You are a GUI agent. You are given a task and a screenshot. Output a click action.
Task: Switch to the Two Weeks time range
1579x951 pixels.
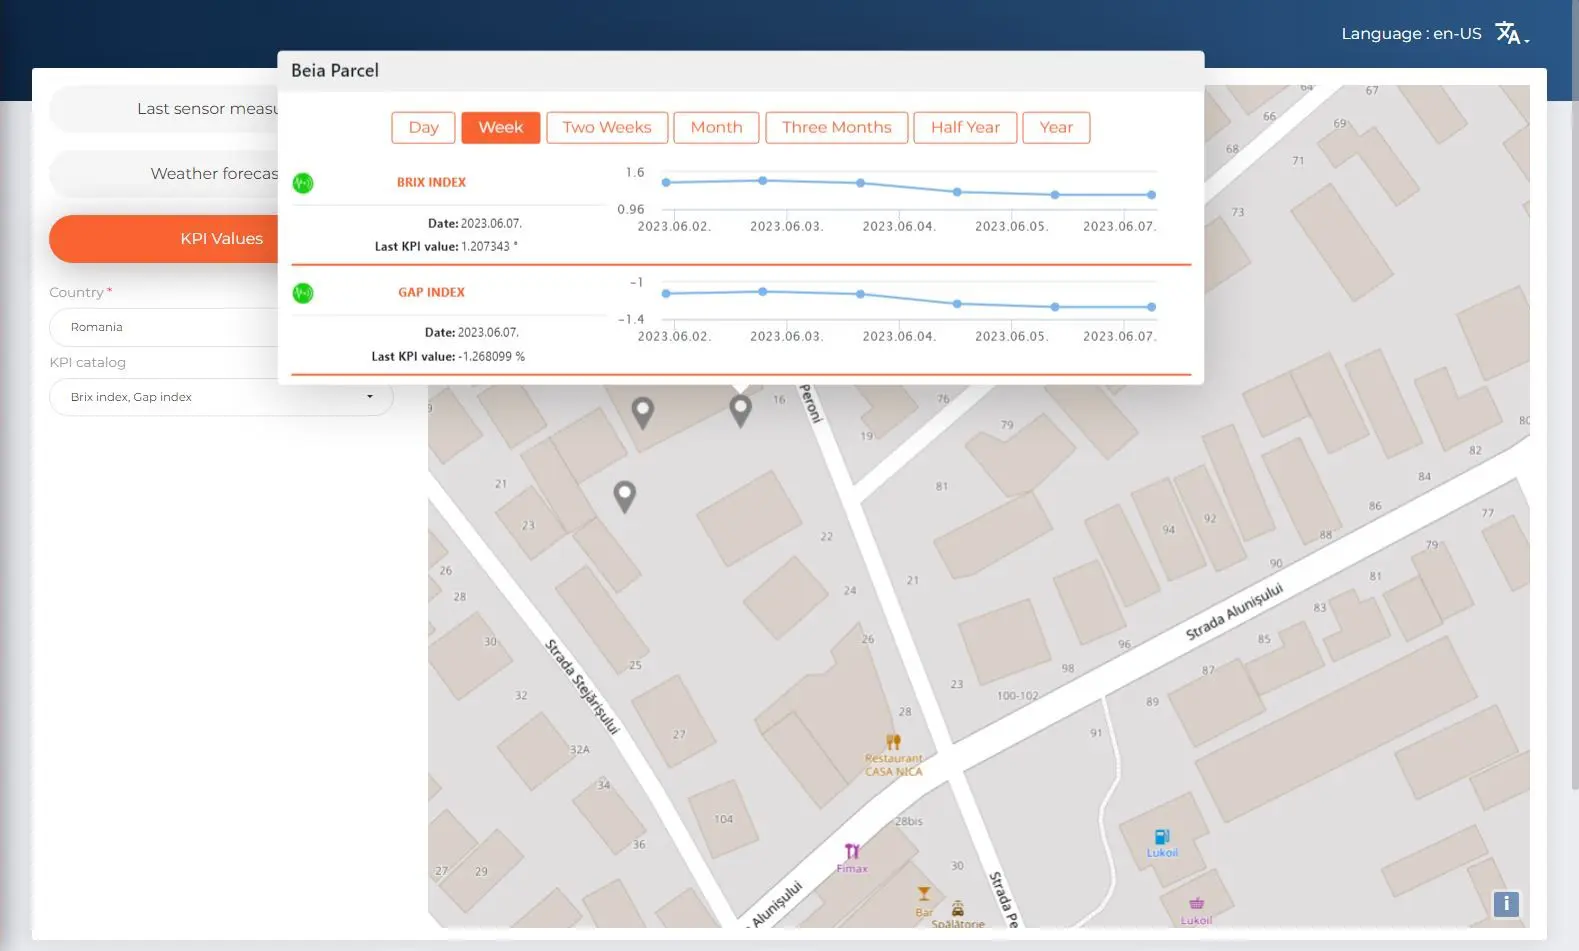pyautogui.click(x=607, y=127)
